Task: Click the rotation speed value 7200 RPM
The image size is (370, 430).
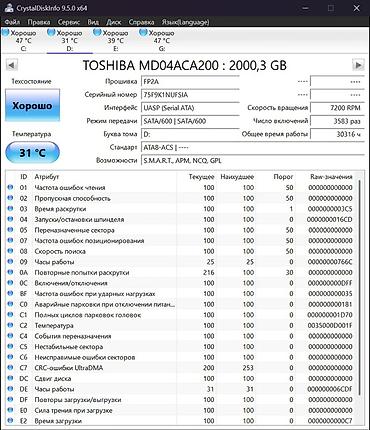Action: (x=337, y=108)
